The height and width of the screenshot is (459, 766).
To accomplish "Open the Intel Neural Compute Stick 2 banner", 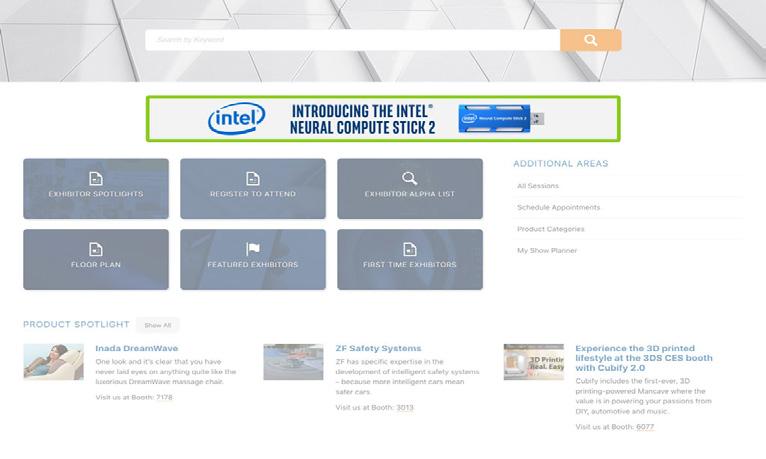I will pyautogui.click(x=383, y=119).
